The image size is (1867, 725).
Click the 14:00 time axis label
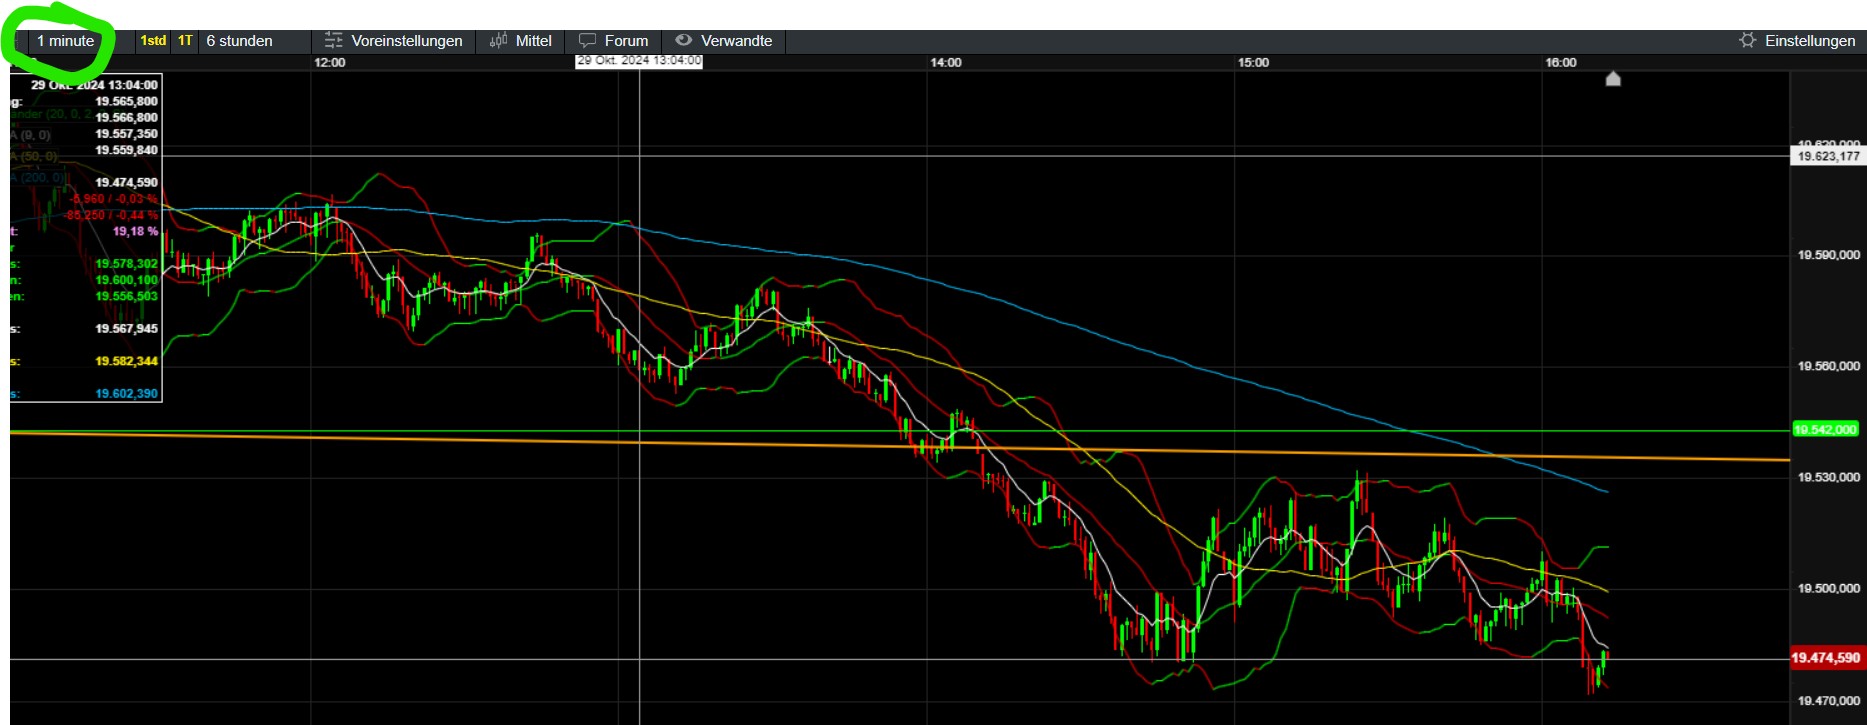coord(946,62)
